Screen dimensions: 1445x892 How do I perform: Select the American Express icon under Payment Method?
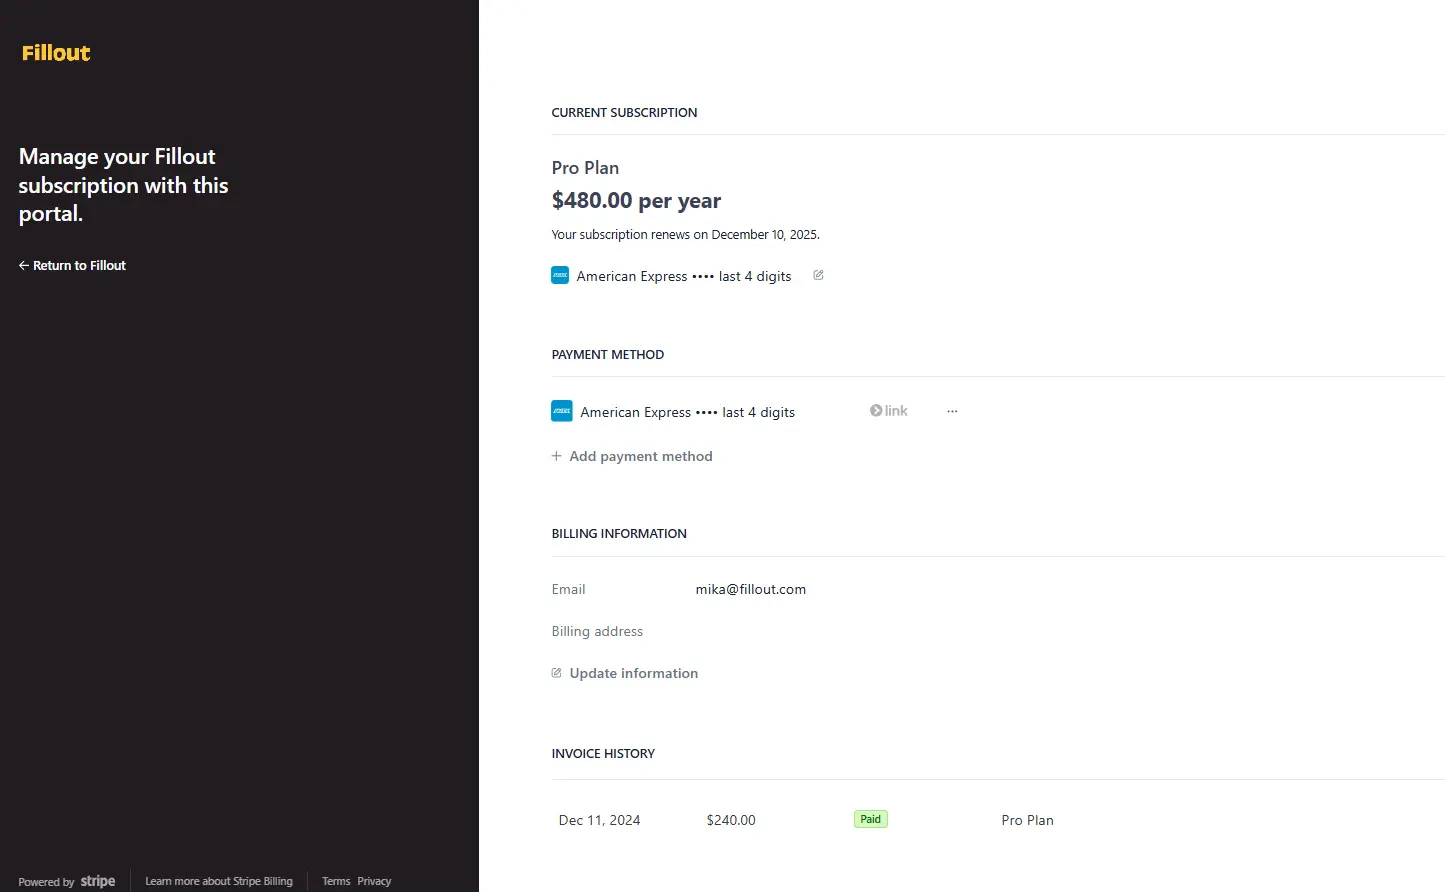point(561,410)
